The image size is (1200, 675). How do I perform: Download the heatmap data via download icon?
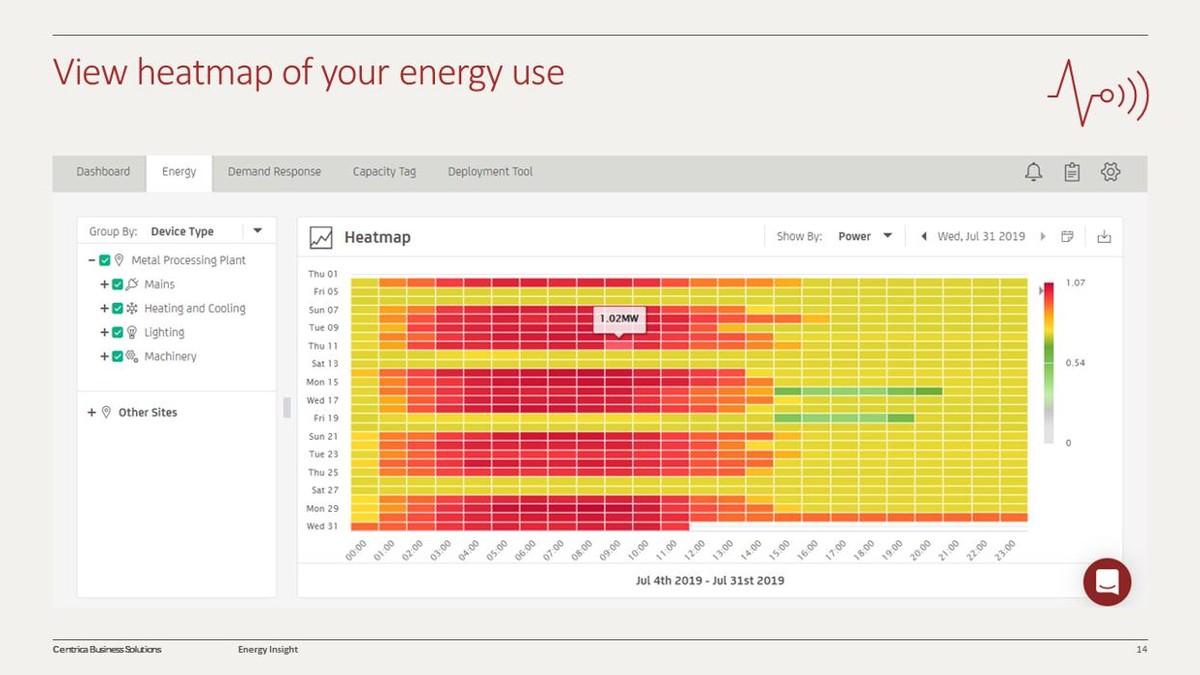tap(1104, 237)
